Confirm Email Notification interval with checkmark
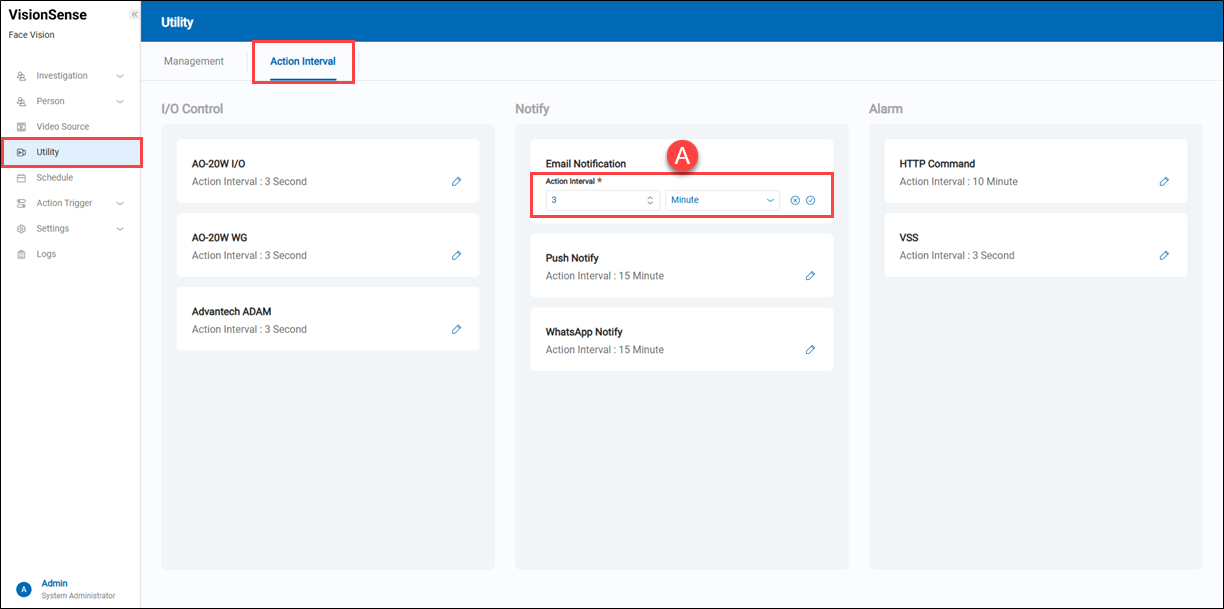This screenshot has width=1224, height=609. (x=811, y=200)
